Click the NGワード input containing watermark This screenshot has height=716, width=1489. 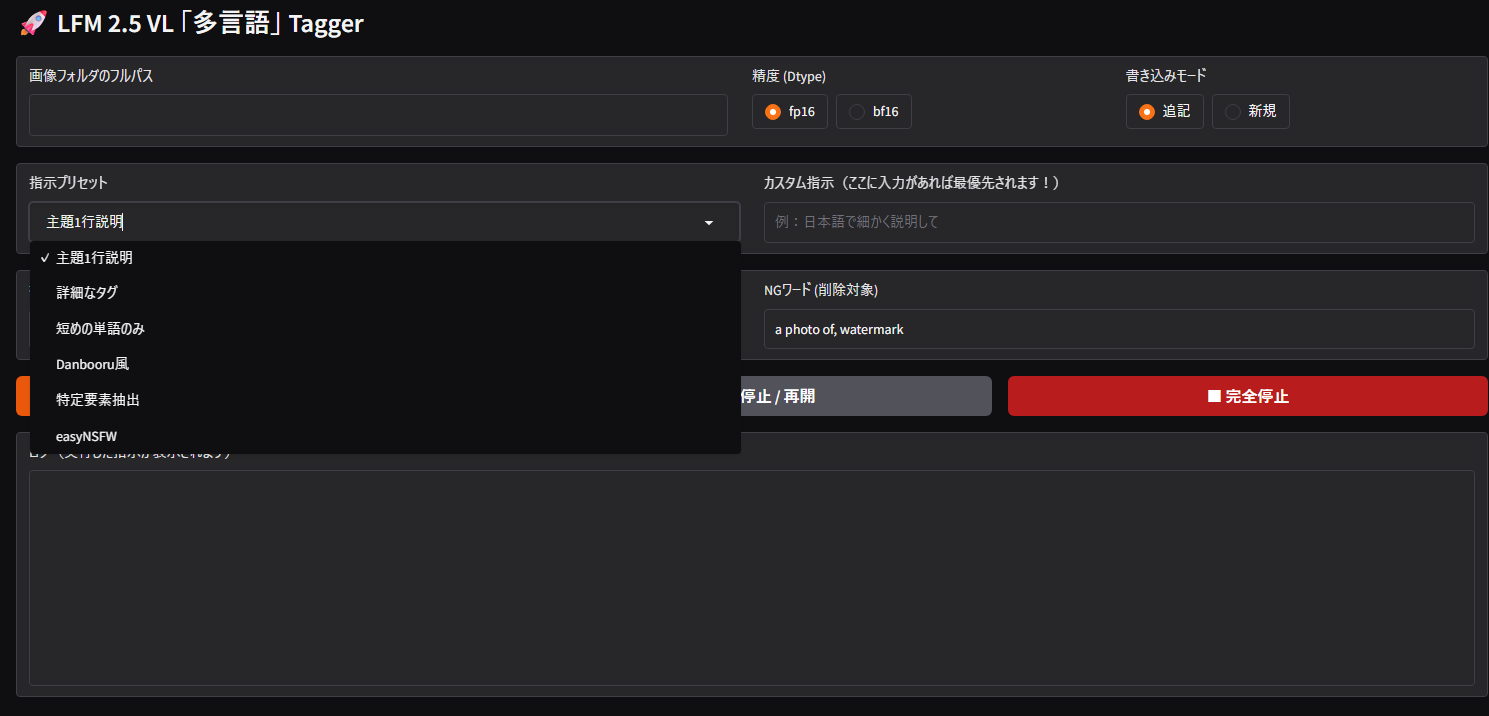[x=1118, y=329]
